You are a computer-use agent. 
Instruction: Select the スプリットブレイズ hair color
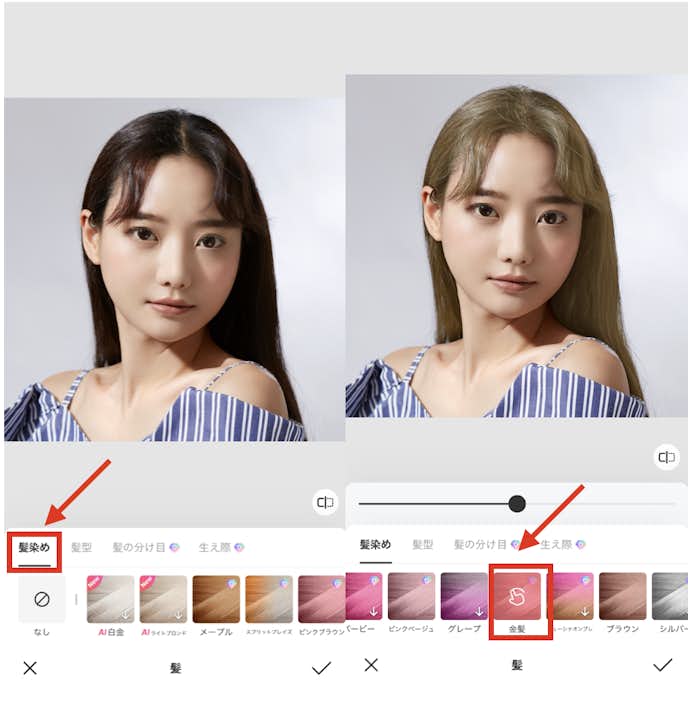(x=269, y=600)
